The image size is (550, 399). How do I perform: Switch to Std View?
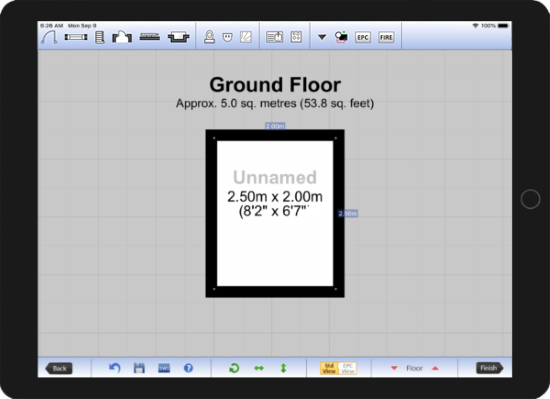click(x=329, y=368)
